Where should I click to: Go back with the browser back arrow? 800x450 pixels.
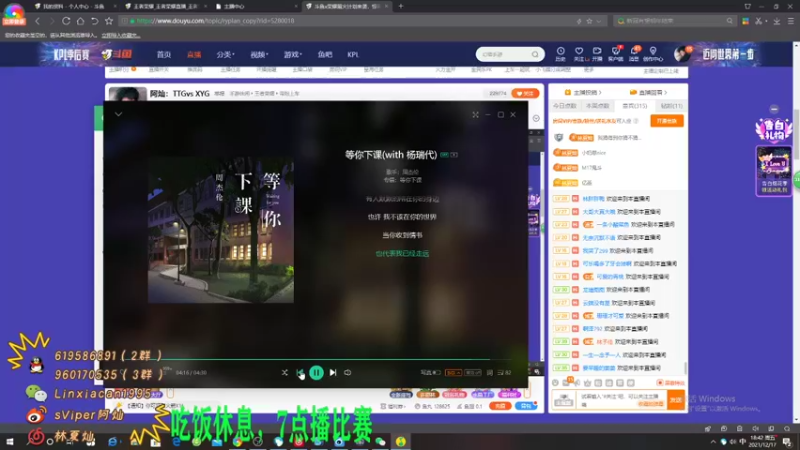coord(37,21)
